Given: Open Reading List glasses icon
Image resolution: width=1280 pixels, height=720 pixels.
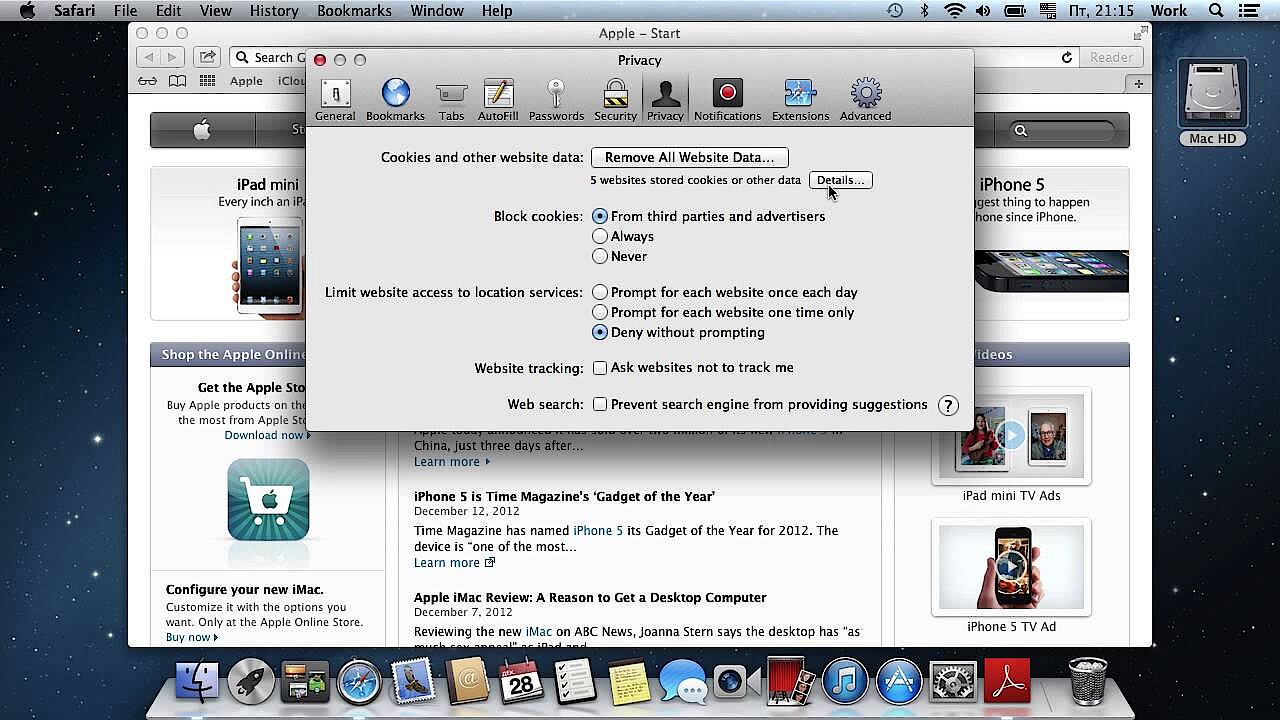Looking at the screenshot, I should point(147,81).
